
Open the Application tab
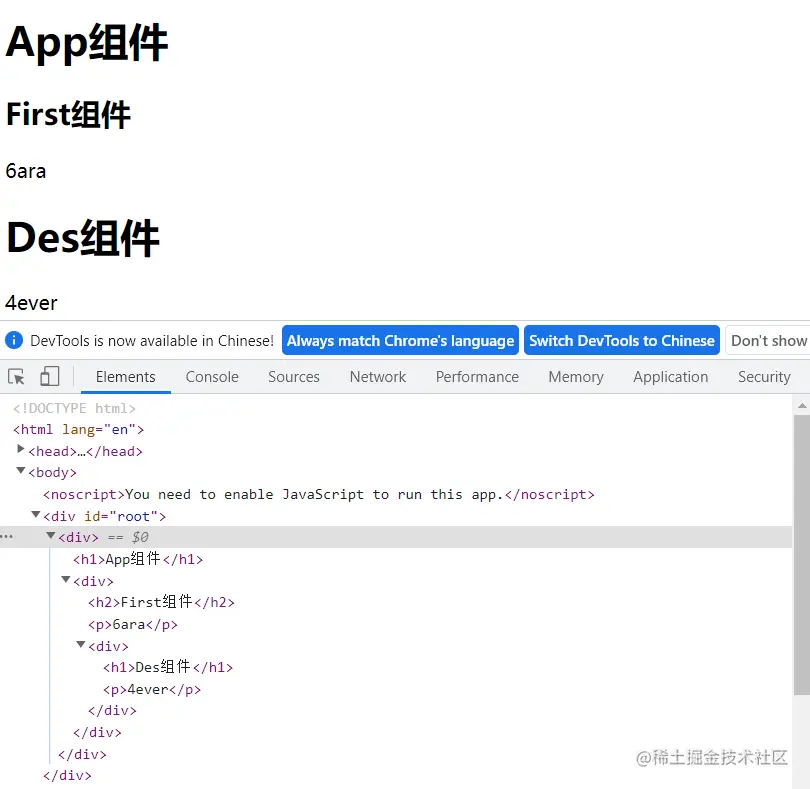point(671,377)
